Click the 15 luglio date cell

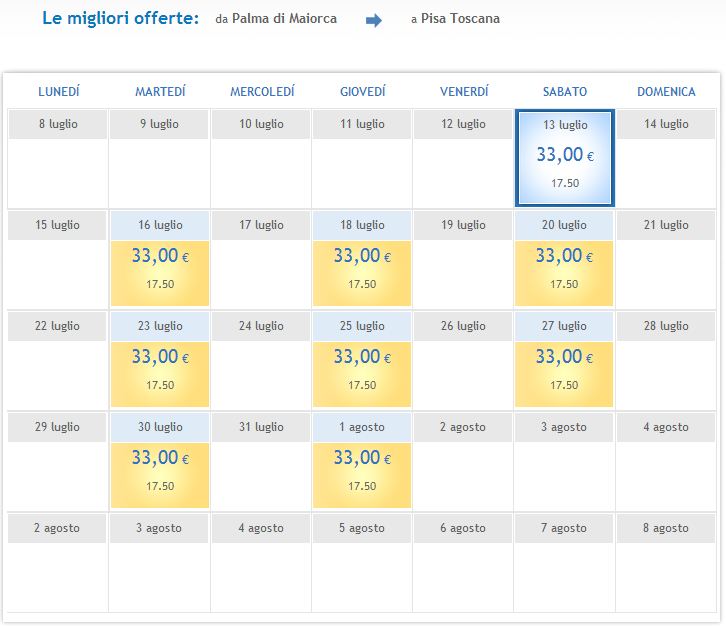(x=57, y=225)
